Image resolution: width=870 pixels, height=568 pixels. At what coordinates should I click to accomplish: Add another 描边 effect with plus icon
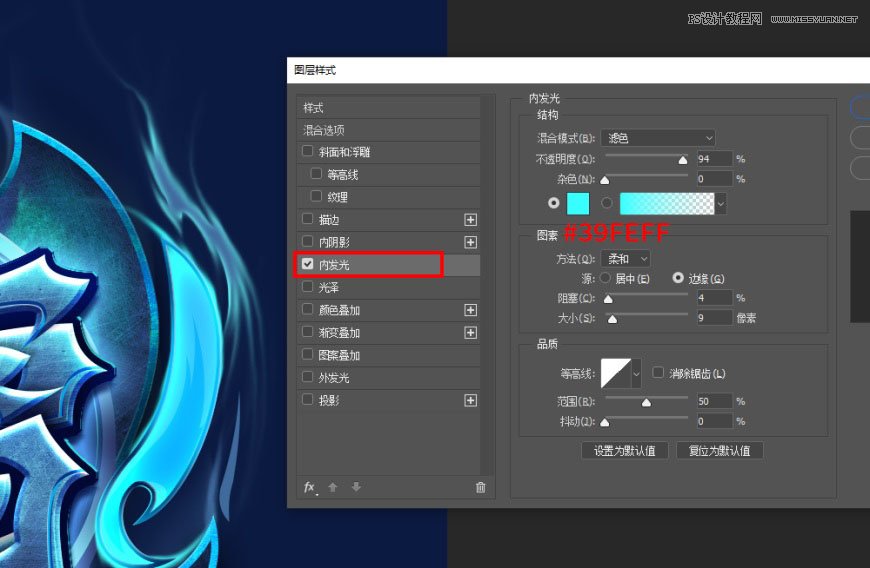[471, 220]
